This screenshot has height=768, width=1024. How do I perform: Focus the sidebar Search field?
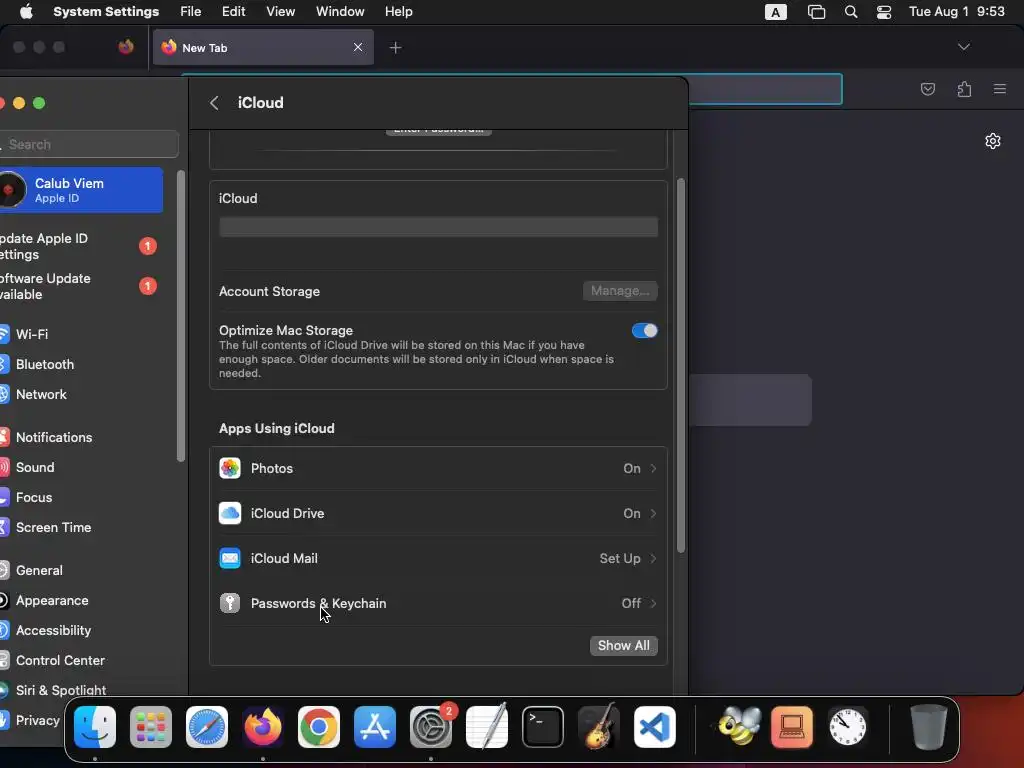tap(89, 144)
